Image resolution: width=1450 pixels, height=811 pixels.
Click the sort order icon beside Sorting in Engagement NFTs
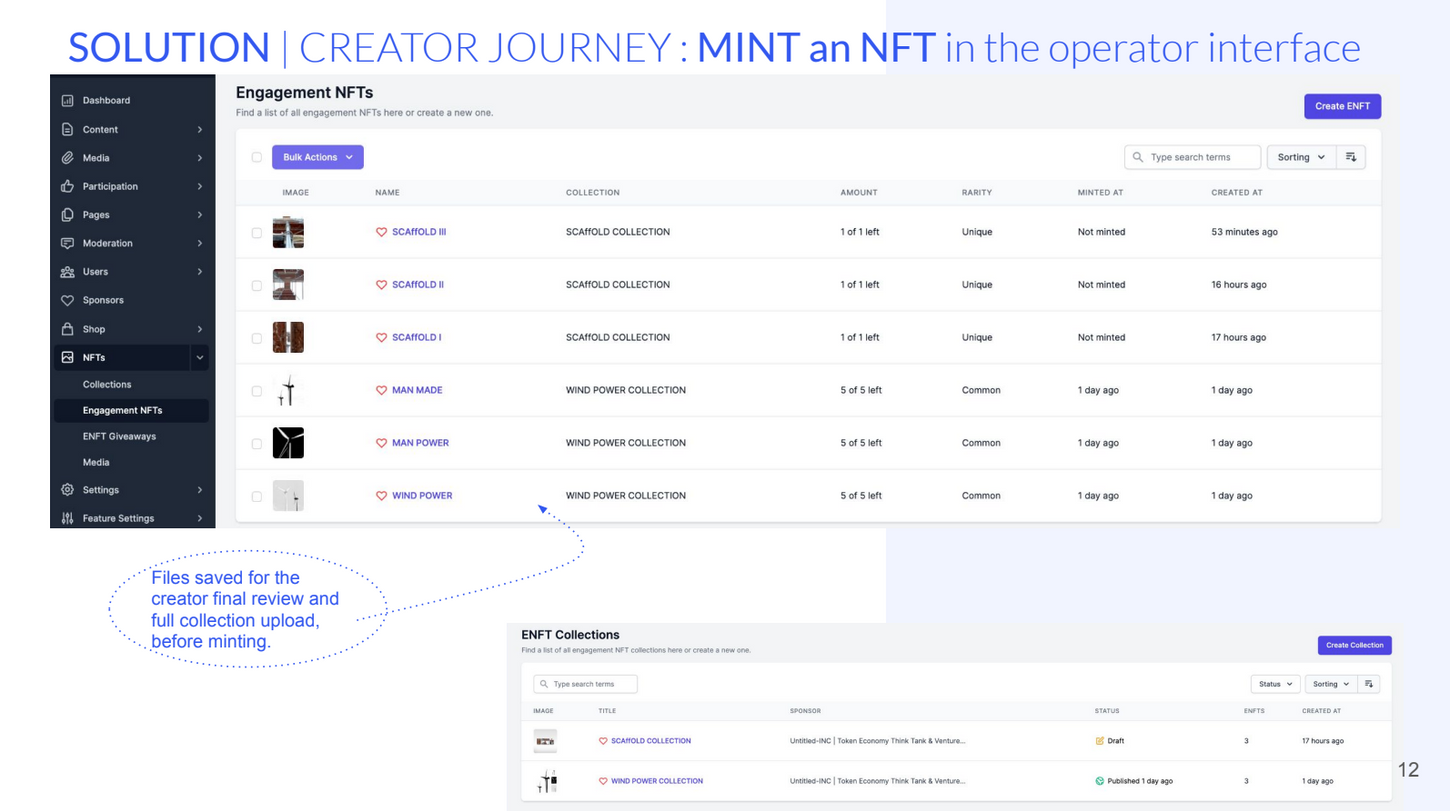pos(1351,157)
